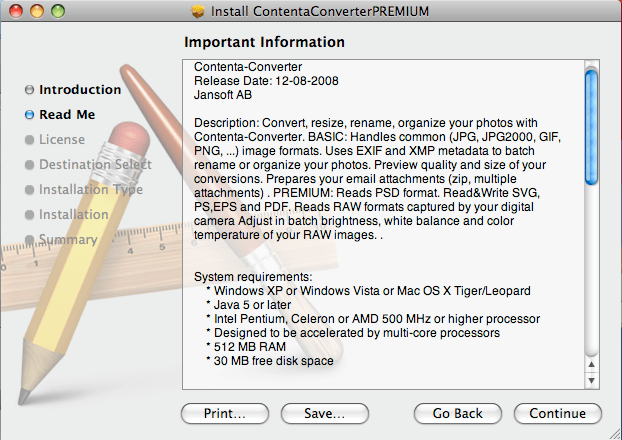
Task: Click the scroll up arrow
Action: coord(591,364)
